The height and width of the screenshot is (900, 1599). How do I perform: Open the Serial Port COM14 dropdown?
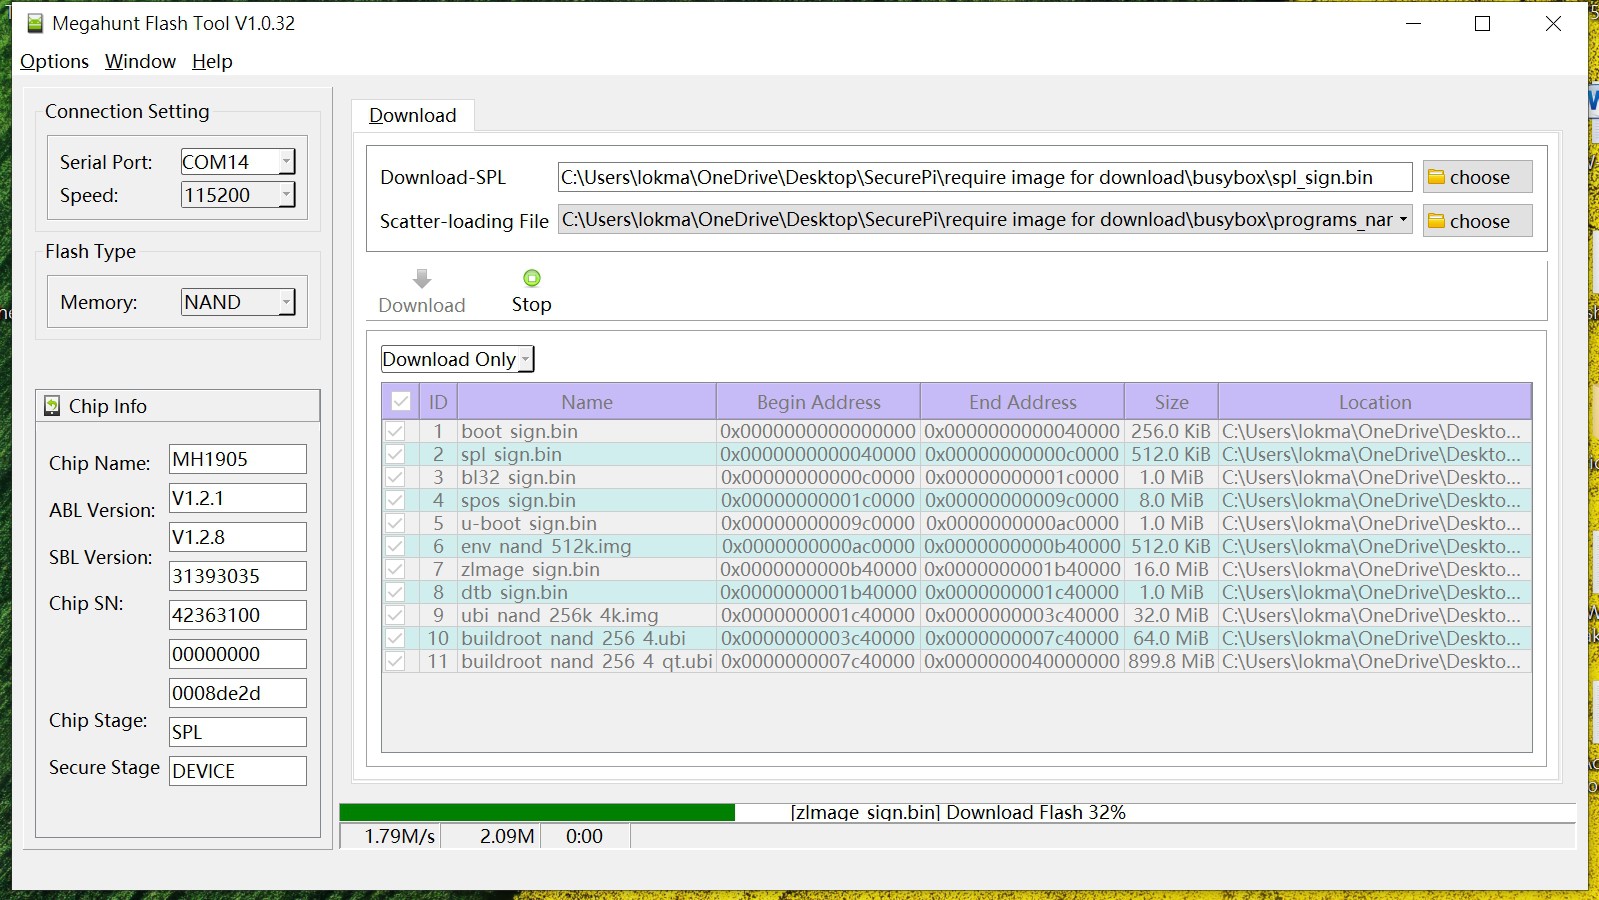pyautogui.click(x=286, y=162)
